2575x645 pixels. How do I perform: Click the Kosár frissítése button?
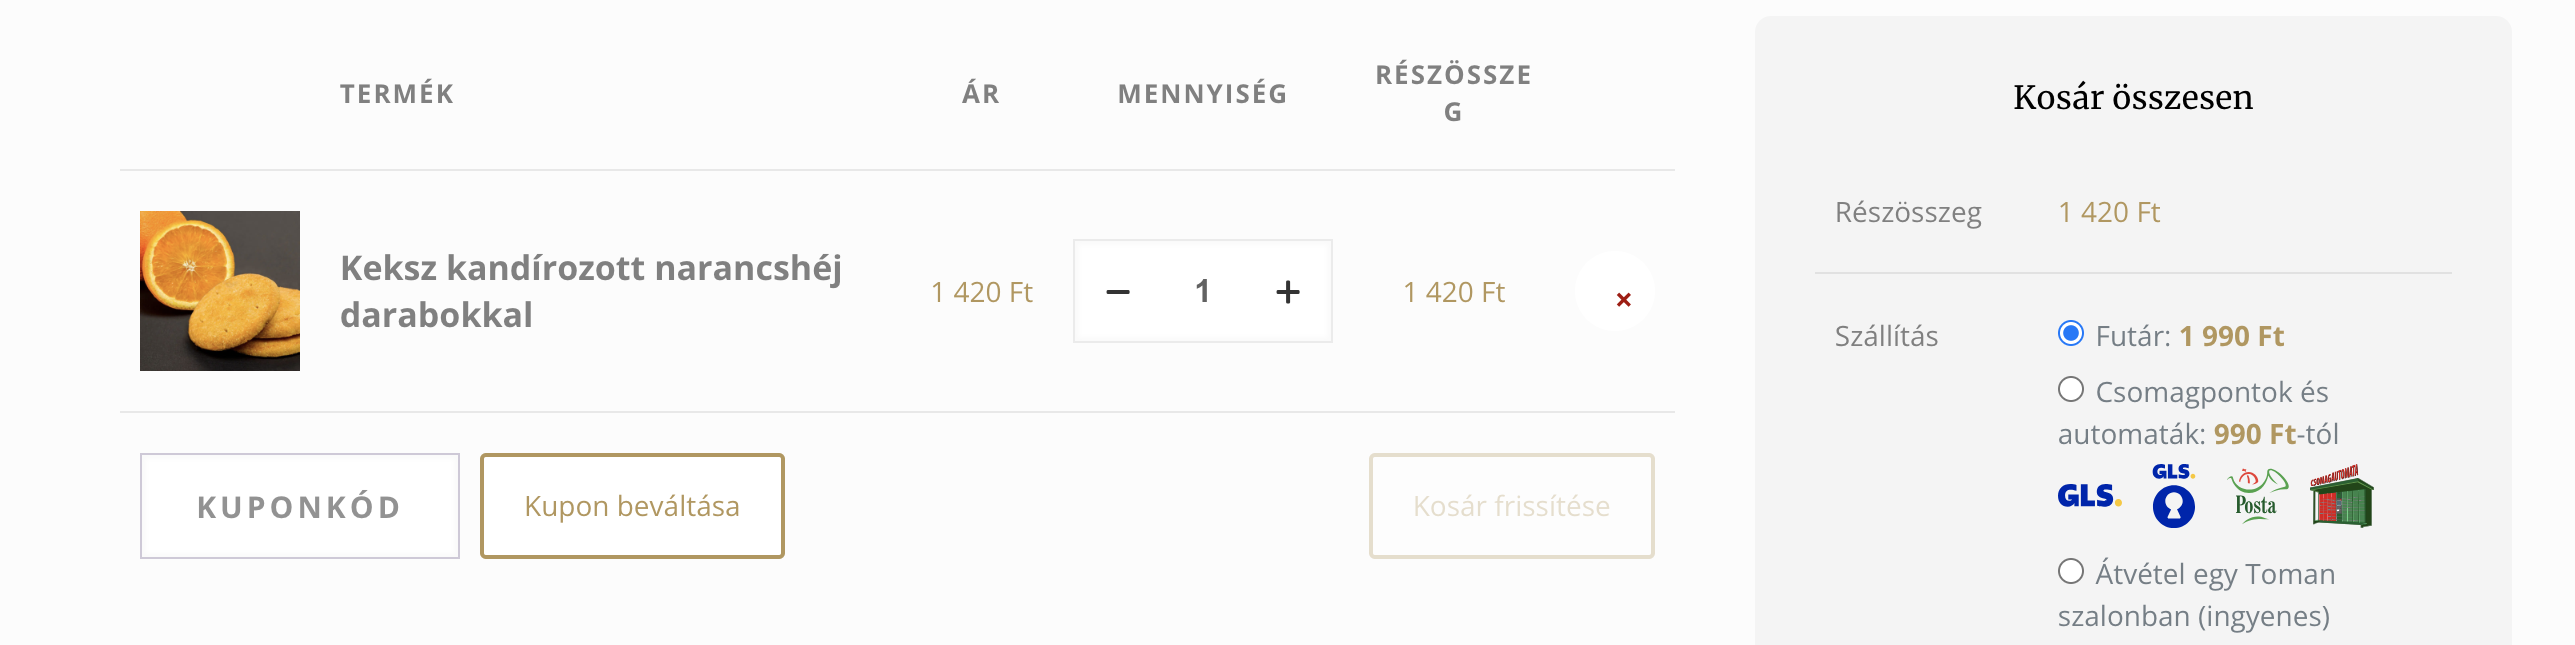pyautogui.click(x=1511, y=506)
